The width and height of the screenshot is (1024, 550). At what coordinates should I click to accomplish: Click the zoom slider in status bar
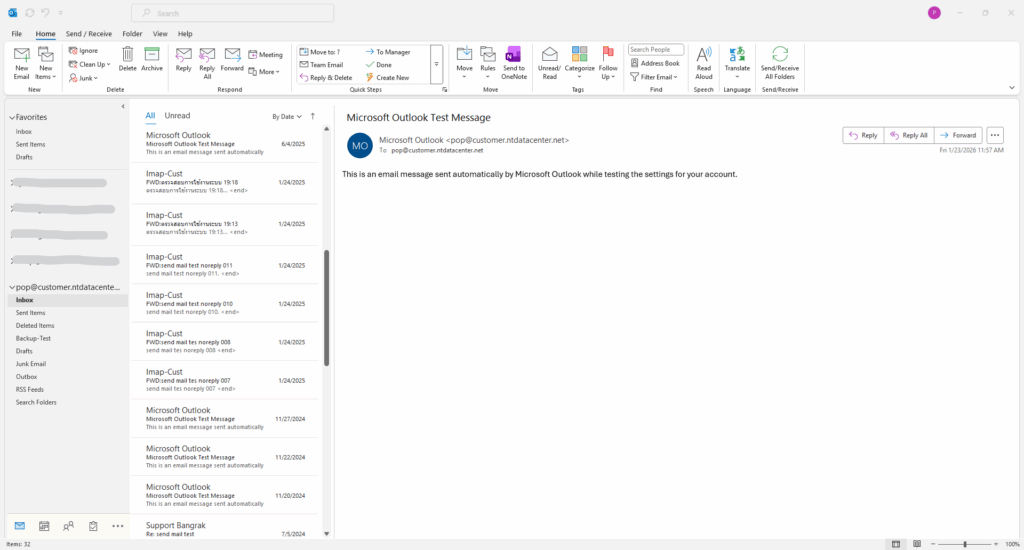pos(964,544)
